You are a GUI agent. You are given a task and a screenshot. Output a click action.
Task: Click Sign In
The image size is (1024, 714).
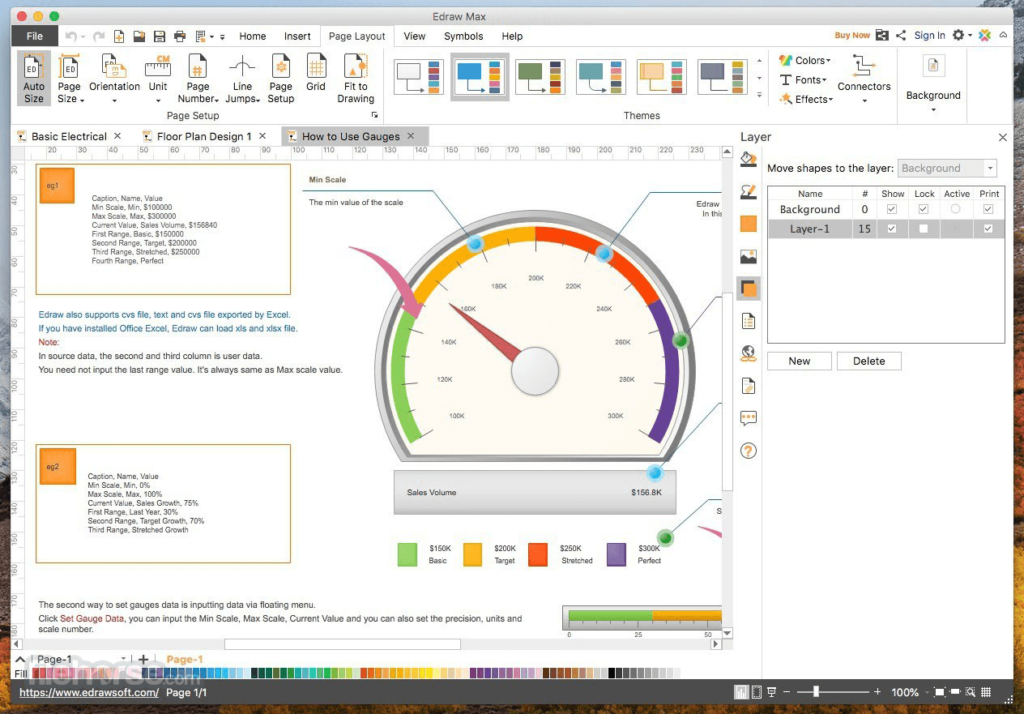929,35
